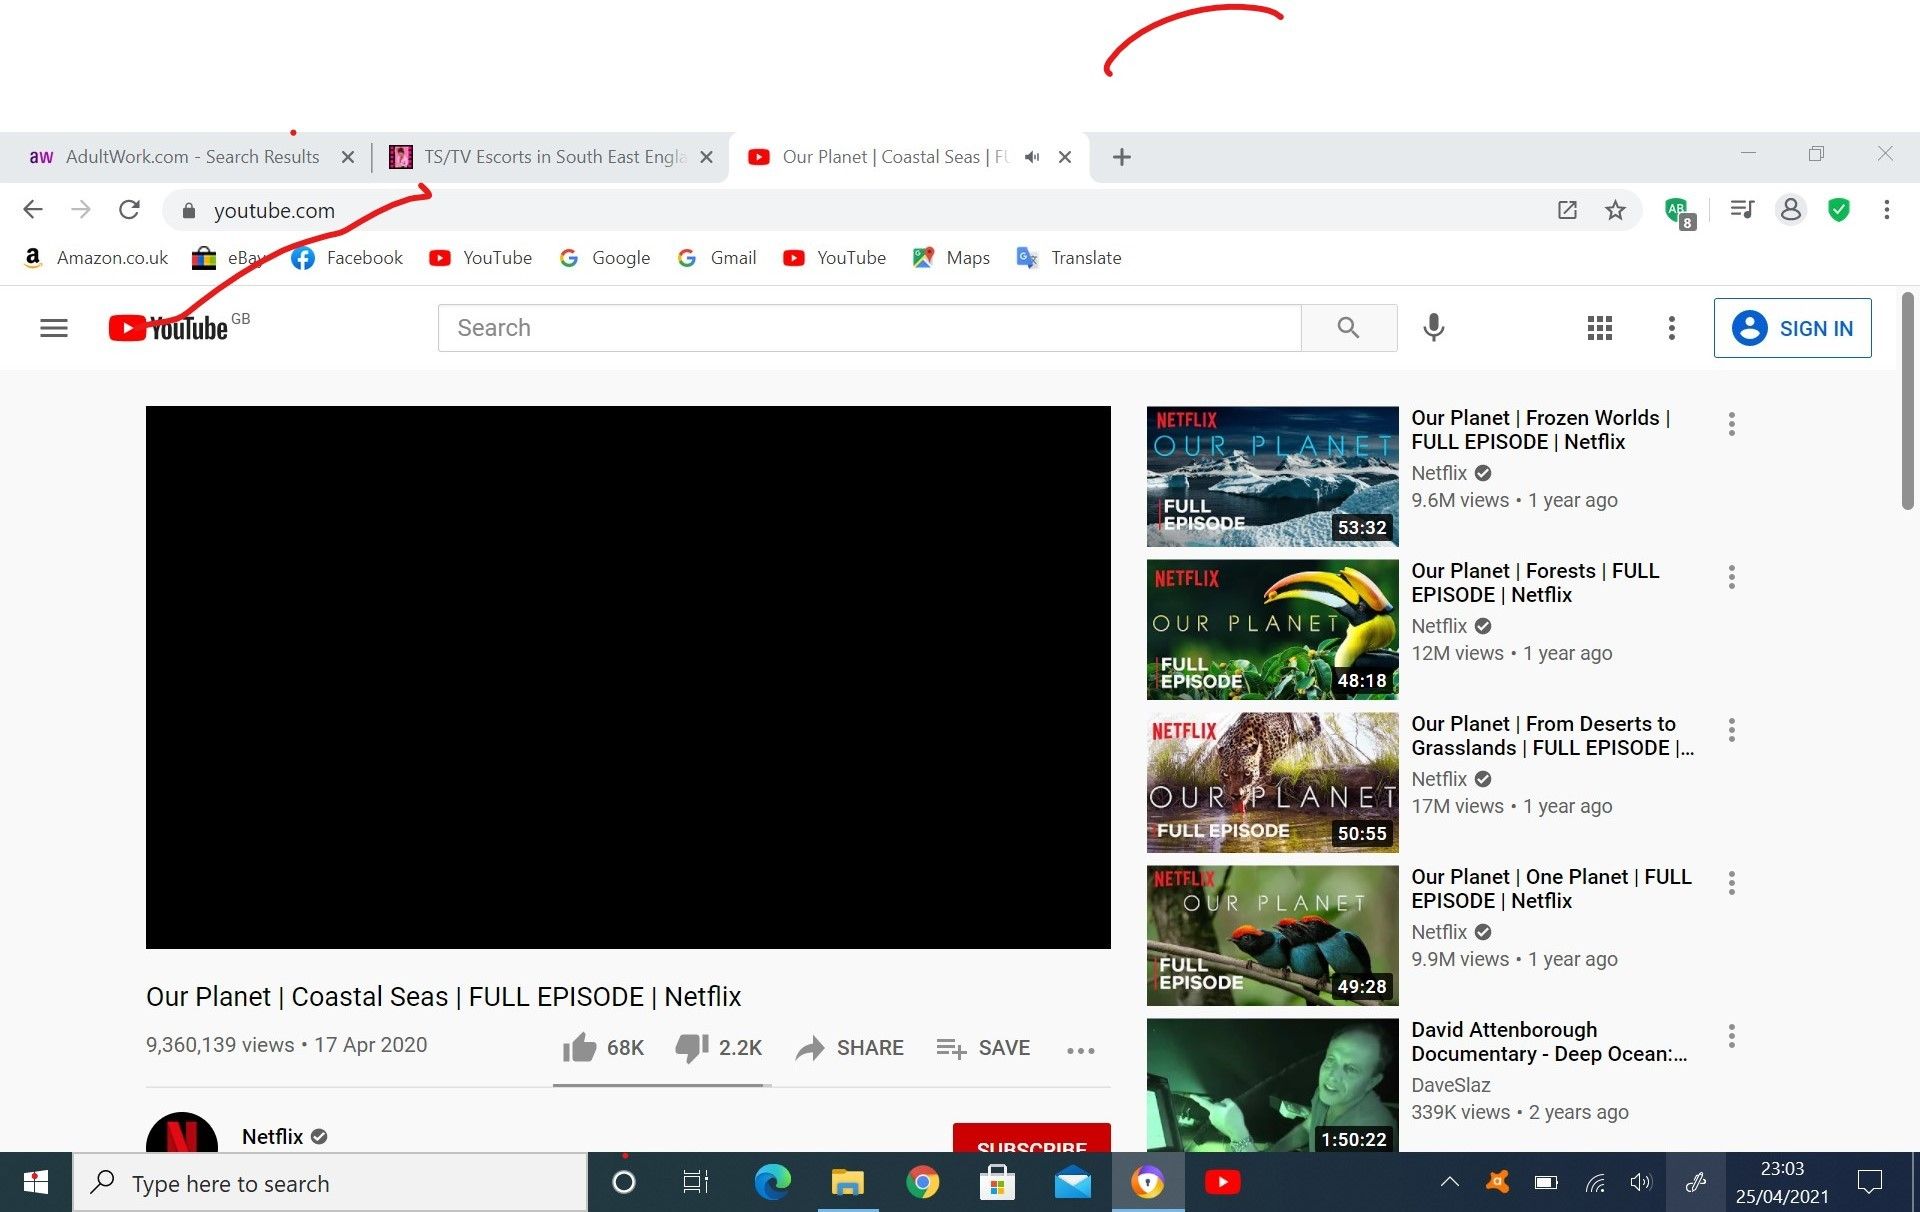Open options for David Attenborough documentary video
Viewport: 1920px width, 1212px height.
click(1731, 1036)
